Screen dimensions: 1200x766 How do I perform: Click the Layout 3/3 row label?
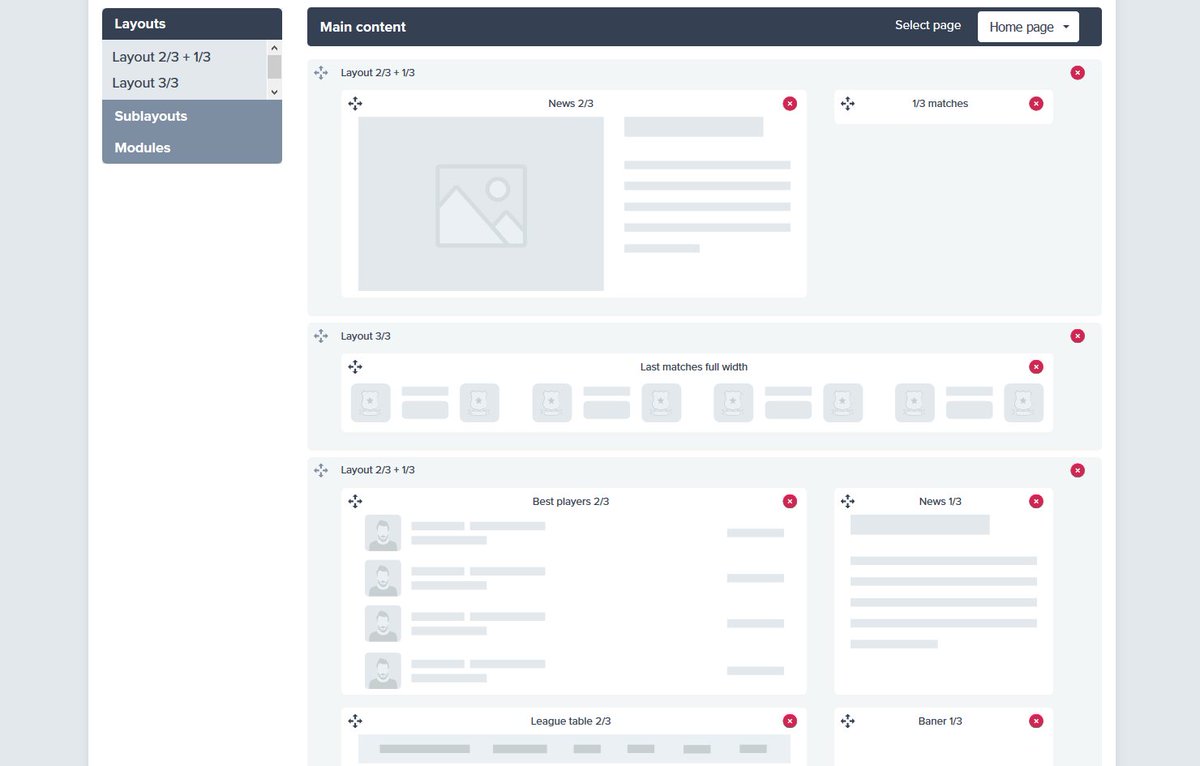pyautogui.click(x=366, y=336)
